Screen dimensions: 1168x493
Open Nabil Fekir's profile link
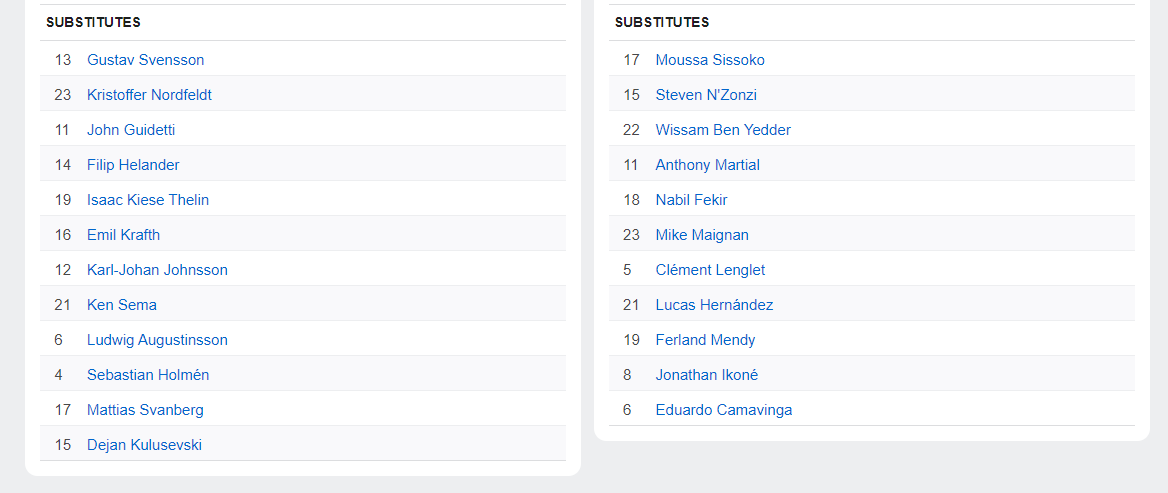[x=691, y=200]
